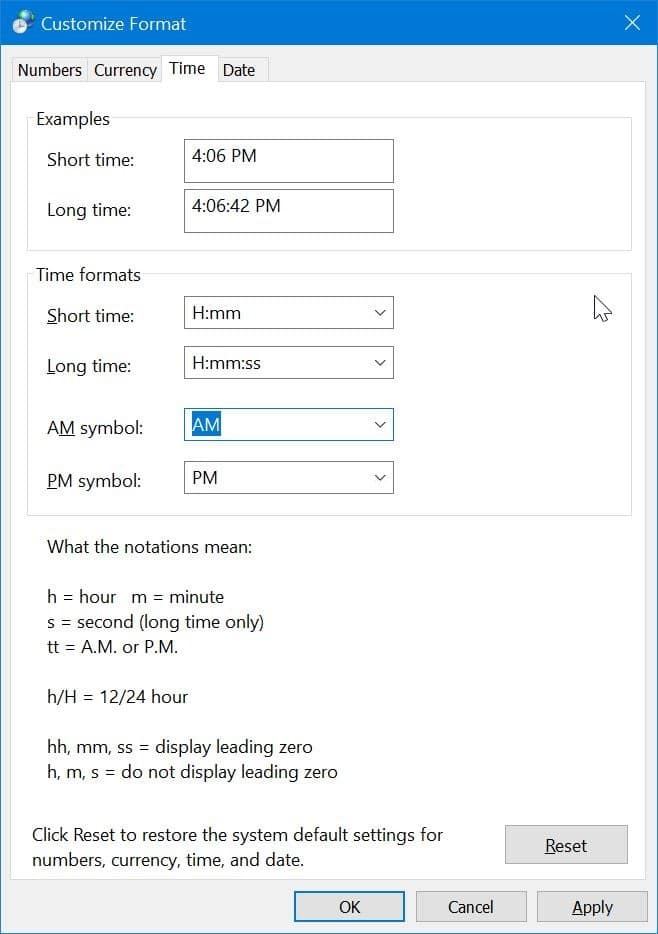The height and width of the screenshot is (934, 658).
Task: Click the Time formats group label
Action: [x=88, y=275]
